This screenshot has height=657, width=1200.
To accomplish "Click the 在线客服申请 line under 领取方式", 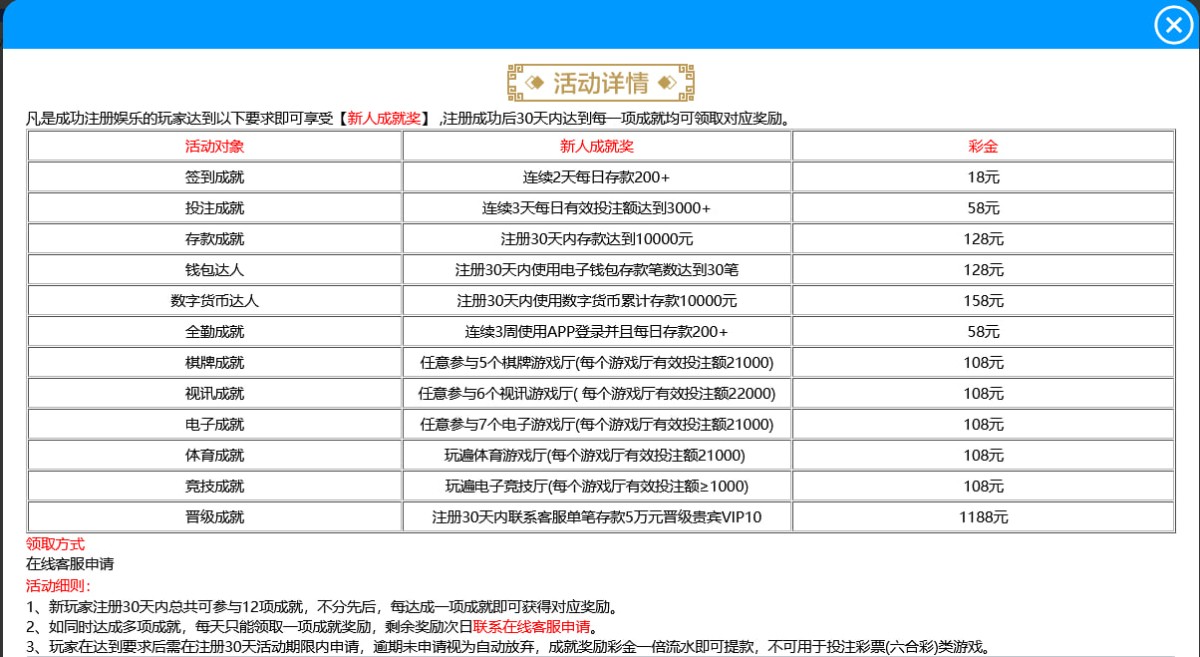I will click(70, 564).
